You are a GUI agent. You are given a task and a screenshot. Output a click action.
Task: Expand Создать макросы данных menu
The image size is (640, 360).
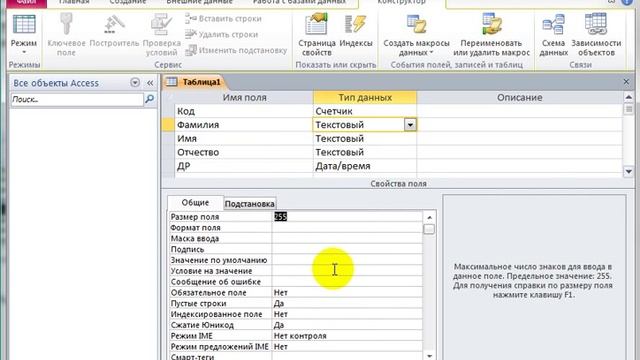click(416, 35)
